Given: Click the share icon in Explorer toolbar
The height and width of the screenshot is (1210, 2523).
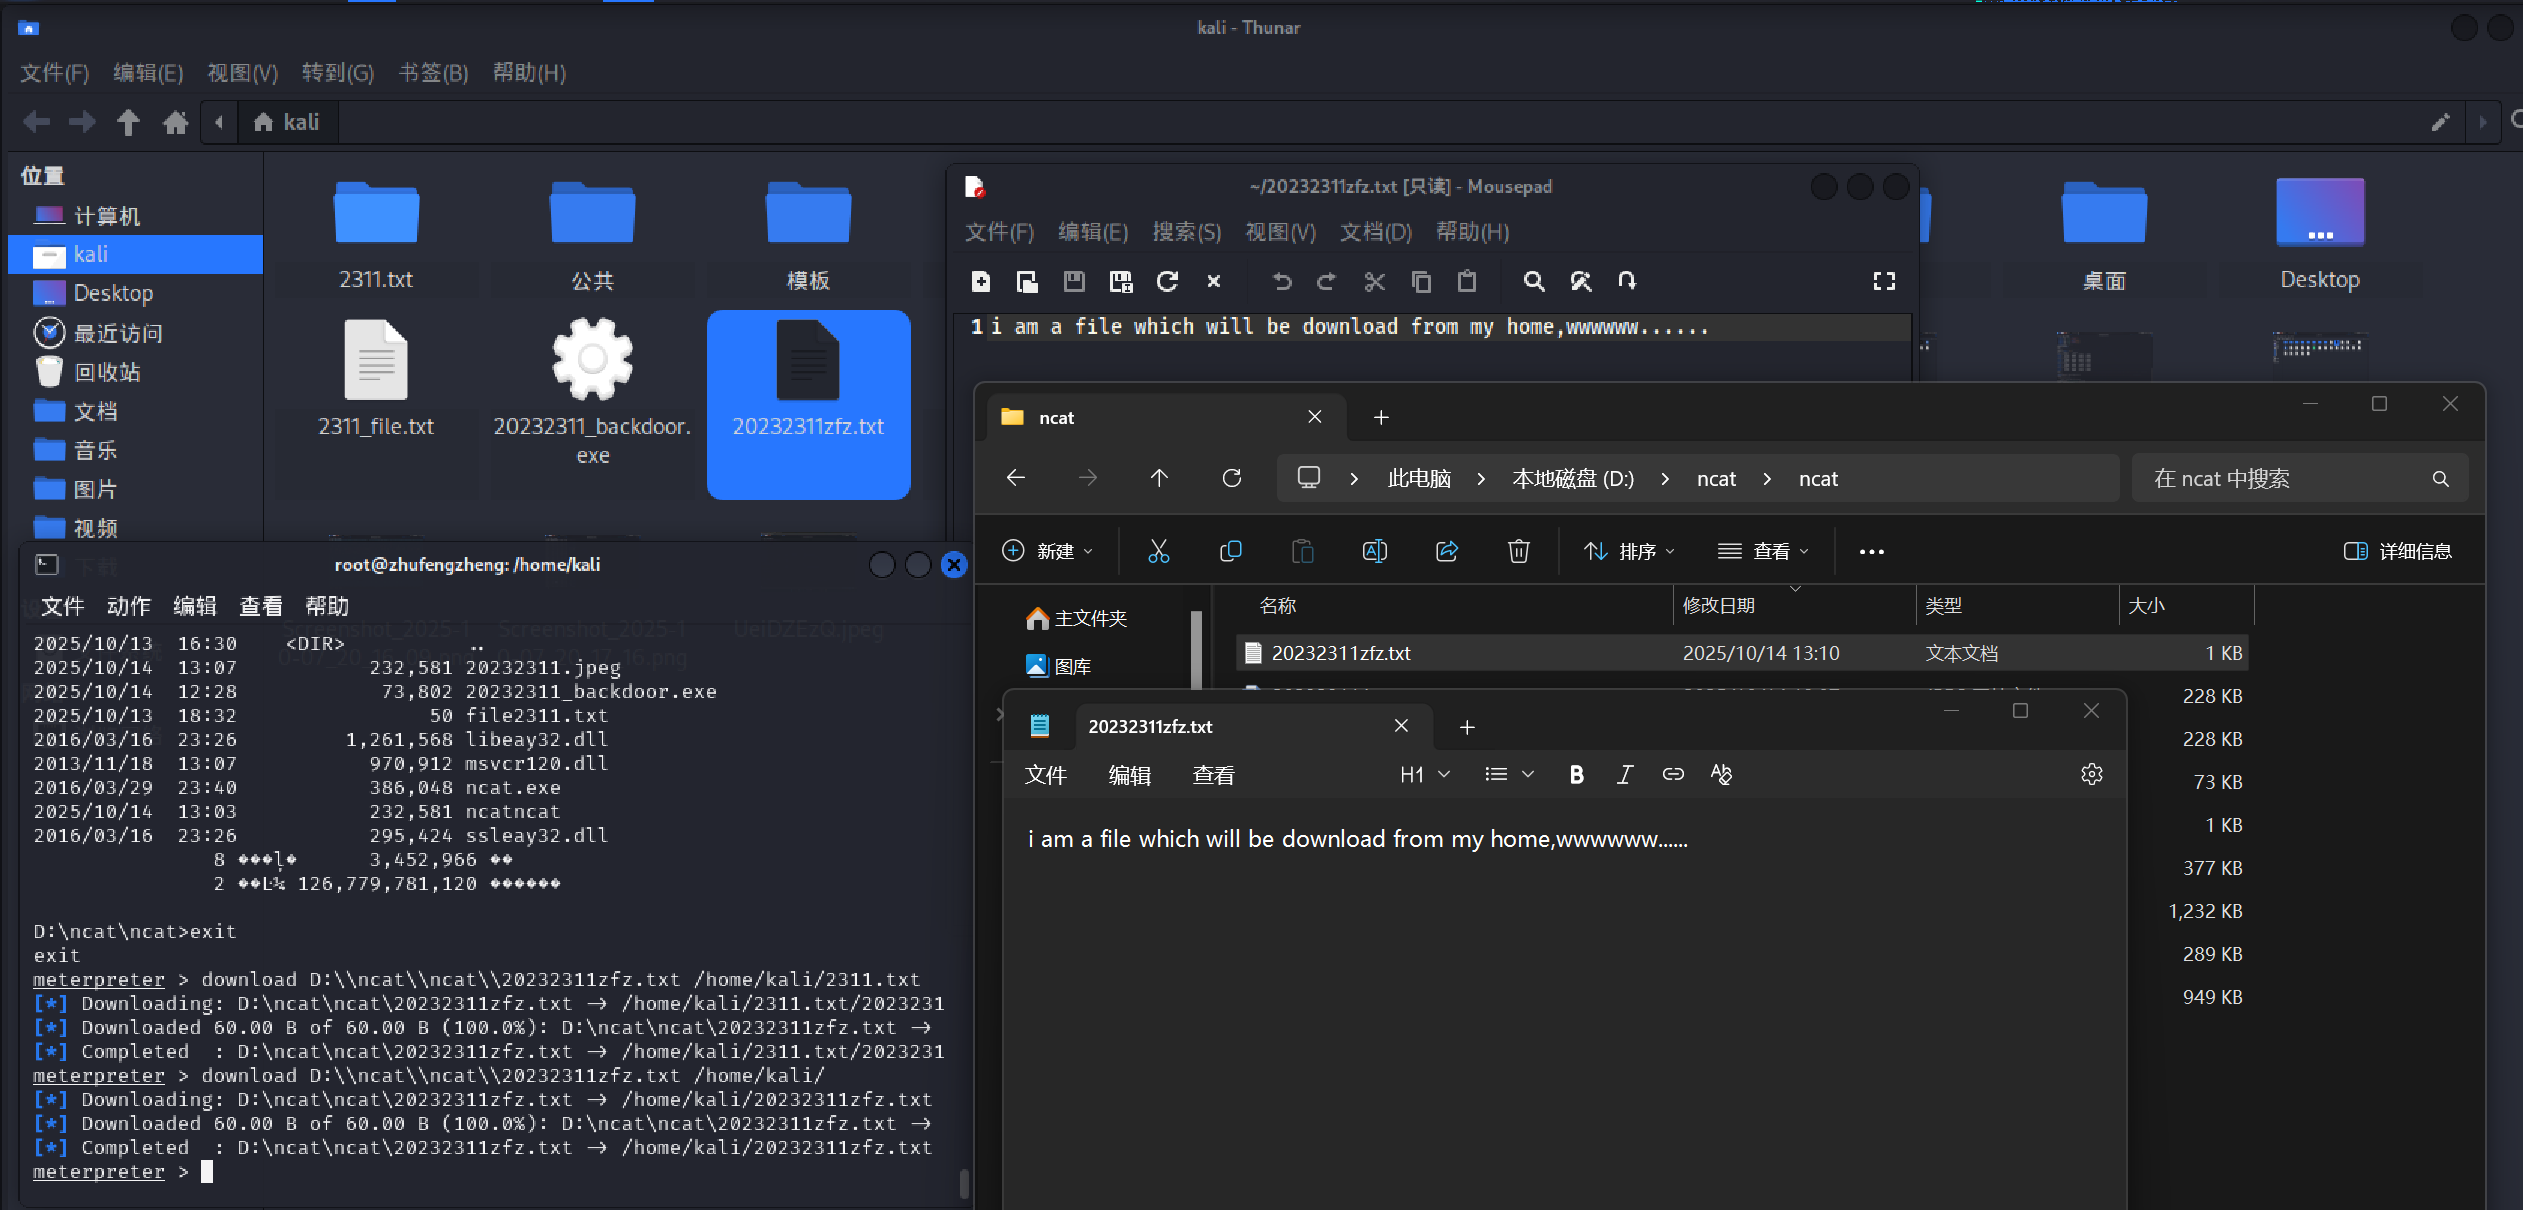Looking at the screenshot, I should [x=1446, y=551].
